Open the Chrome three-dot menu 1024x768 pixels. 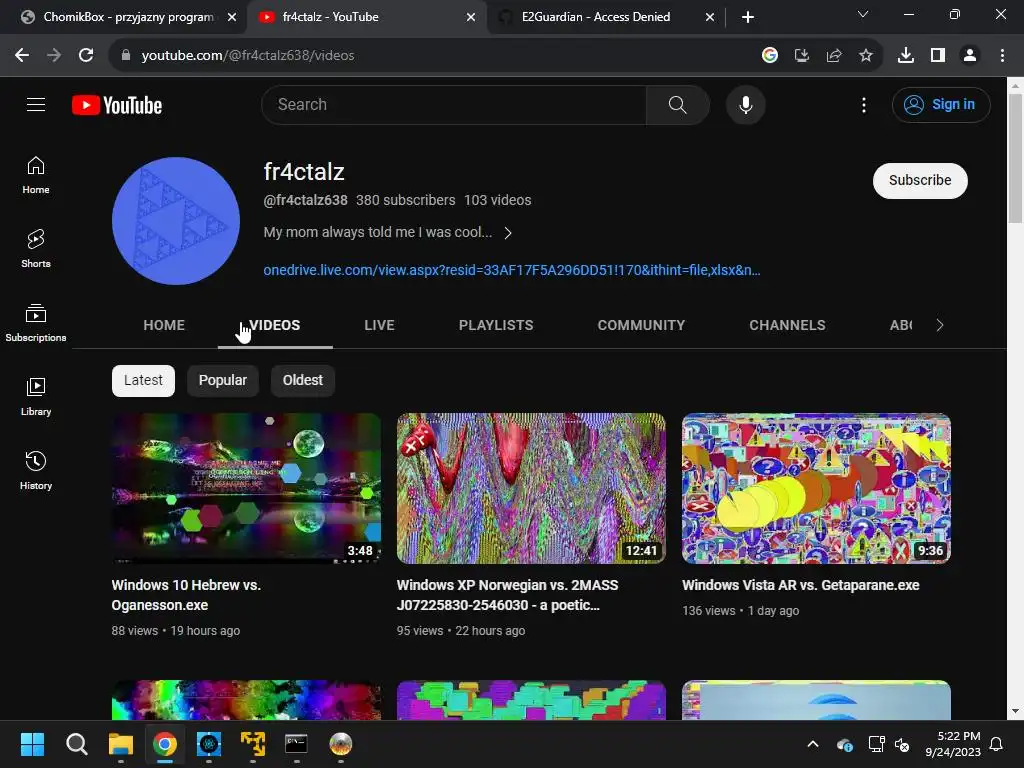[x=1002, y=56]
